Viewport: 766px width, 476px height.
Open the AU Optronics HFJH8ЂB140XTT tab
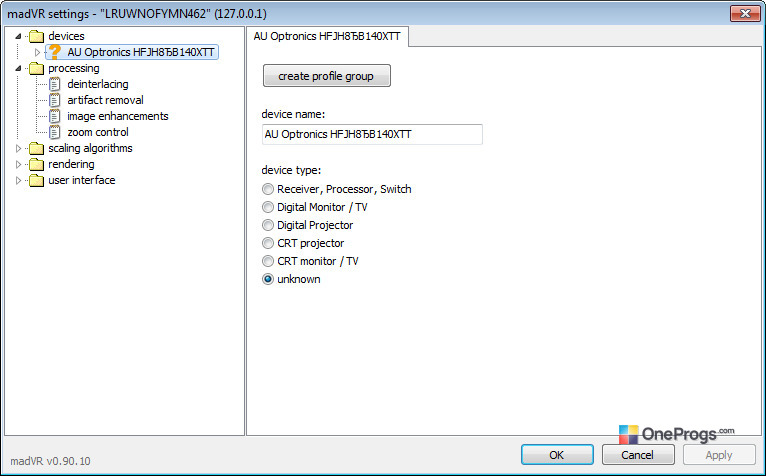327,37
